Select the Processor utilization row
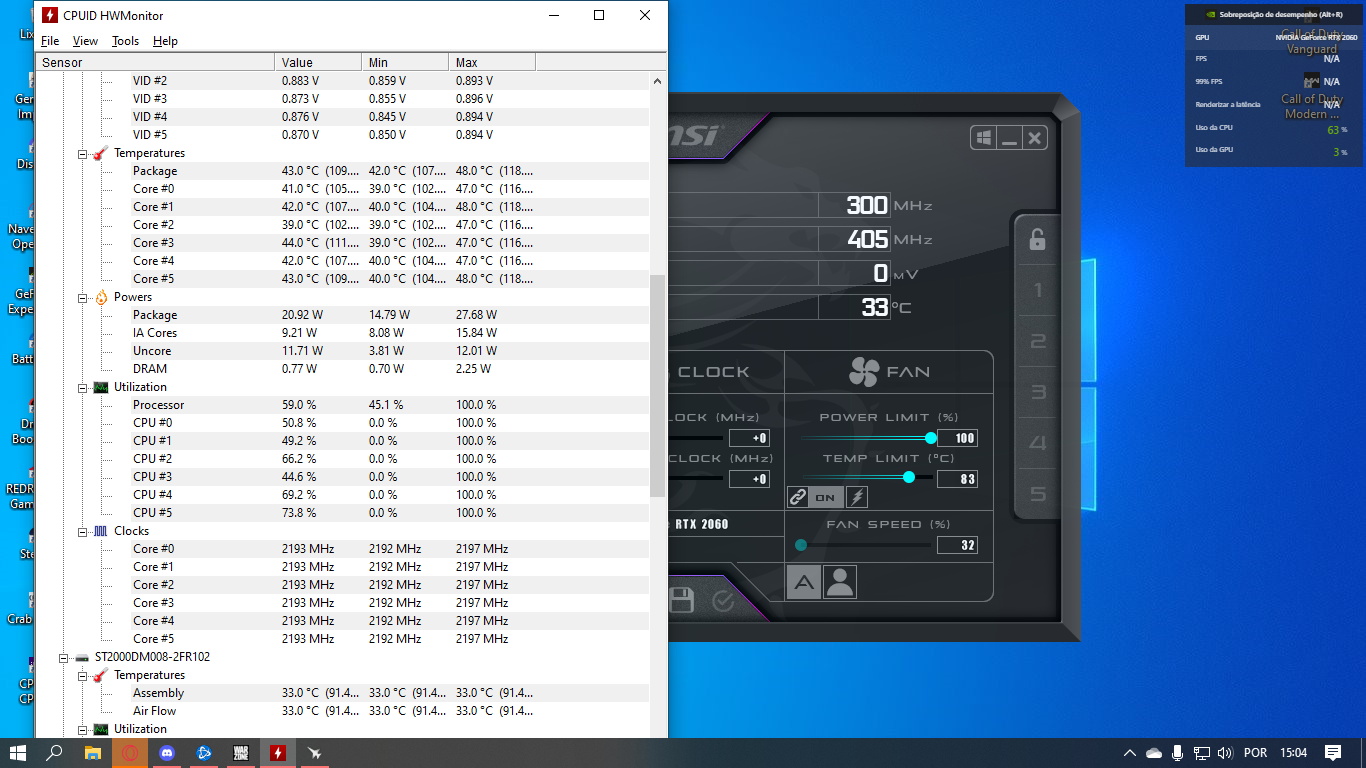This screenshot has width=1366, height=768. [342, 405]
